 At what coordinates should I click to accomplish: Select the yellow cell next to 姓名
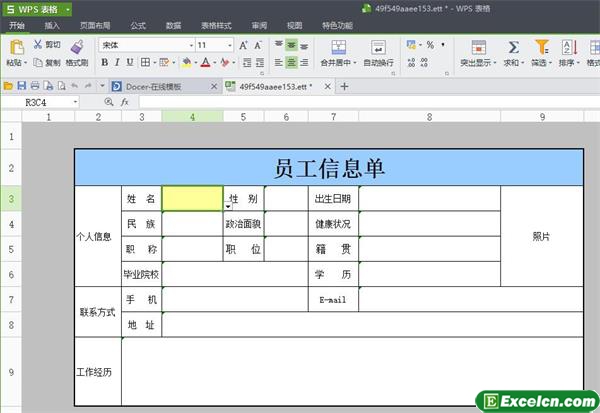pos(192,199)
